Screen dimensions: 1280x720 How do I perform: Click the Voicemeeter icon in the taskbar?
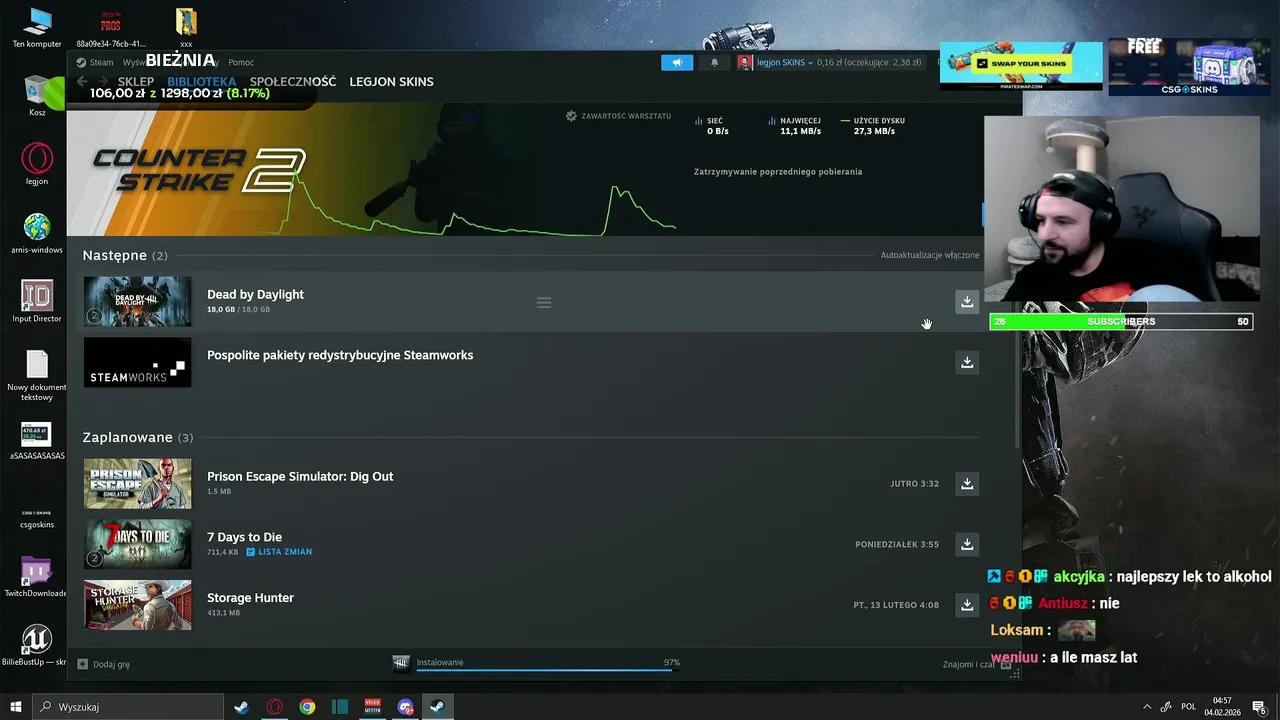pyautogui.click(x=373, y=707)
